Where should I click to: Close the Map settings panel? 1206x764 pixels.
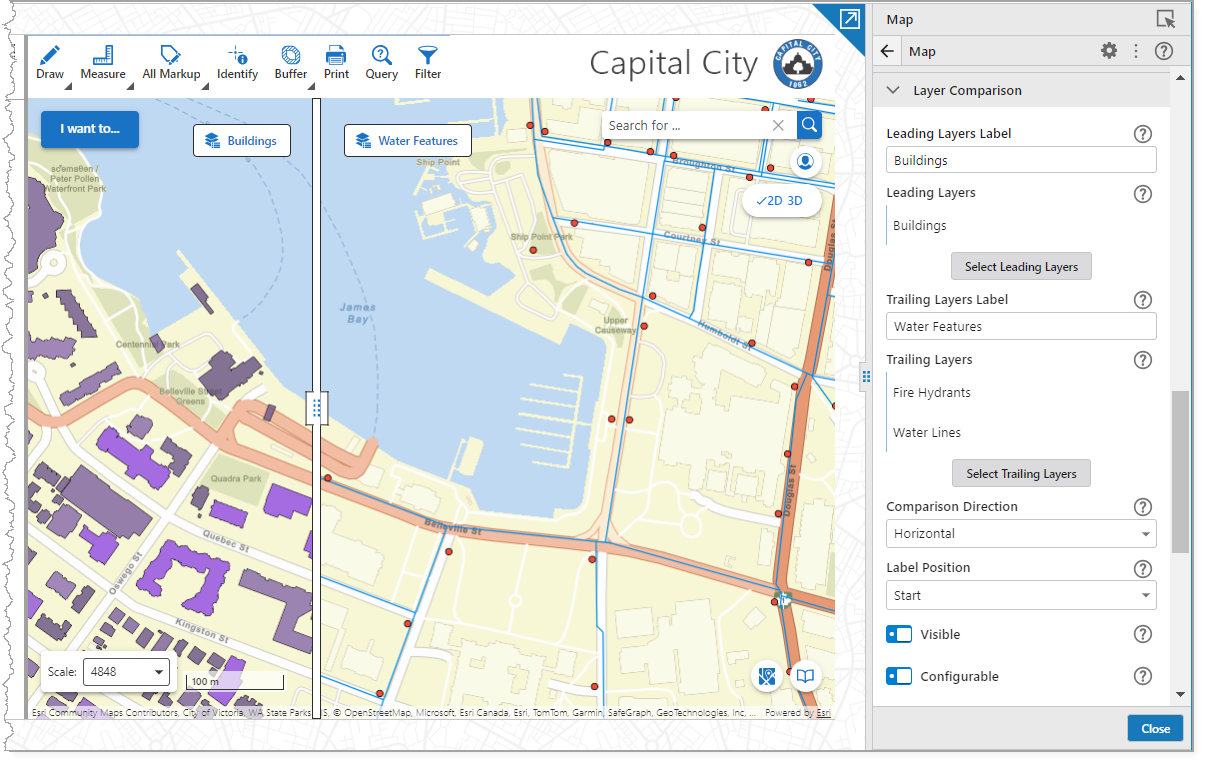(x=1155, y=728)
